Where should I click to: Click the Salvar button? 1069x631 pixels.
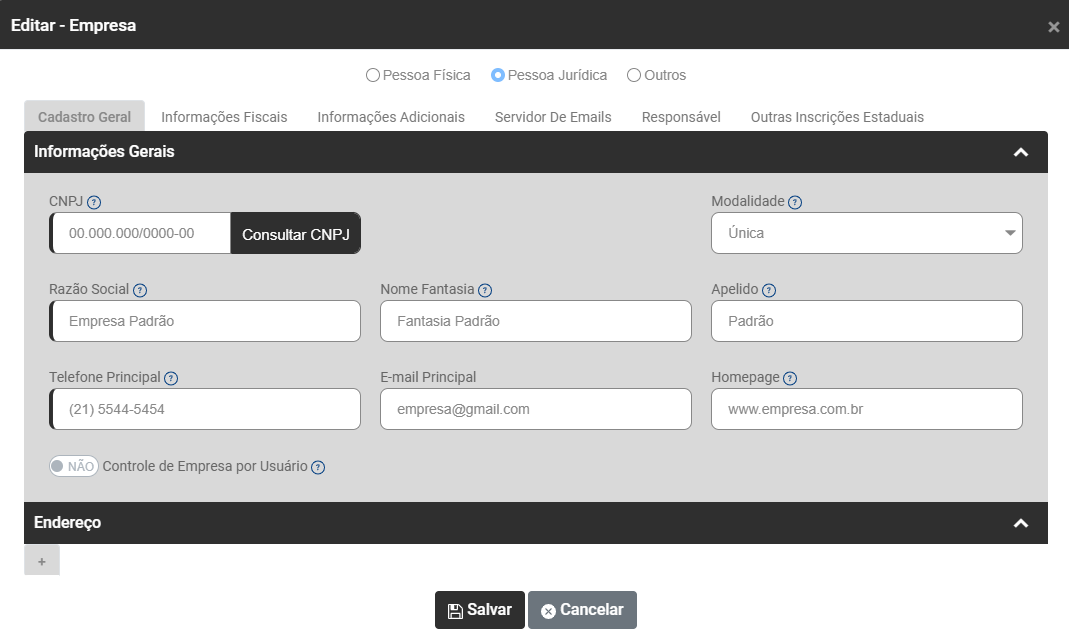pyautogui.click(x=480, y=610)
